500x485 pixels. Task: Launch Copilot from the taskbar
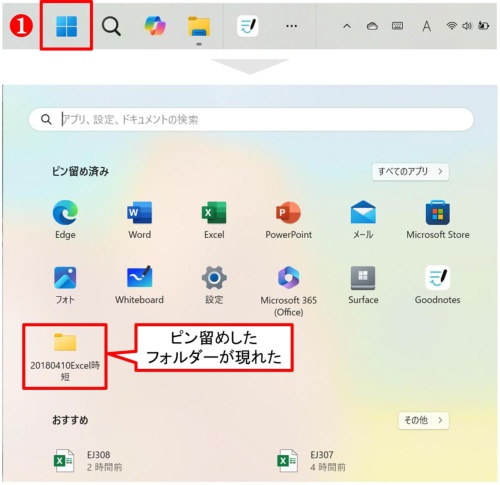coord(155,26)
